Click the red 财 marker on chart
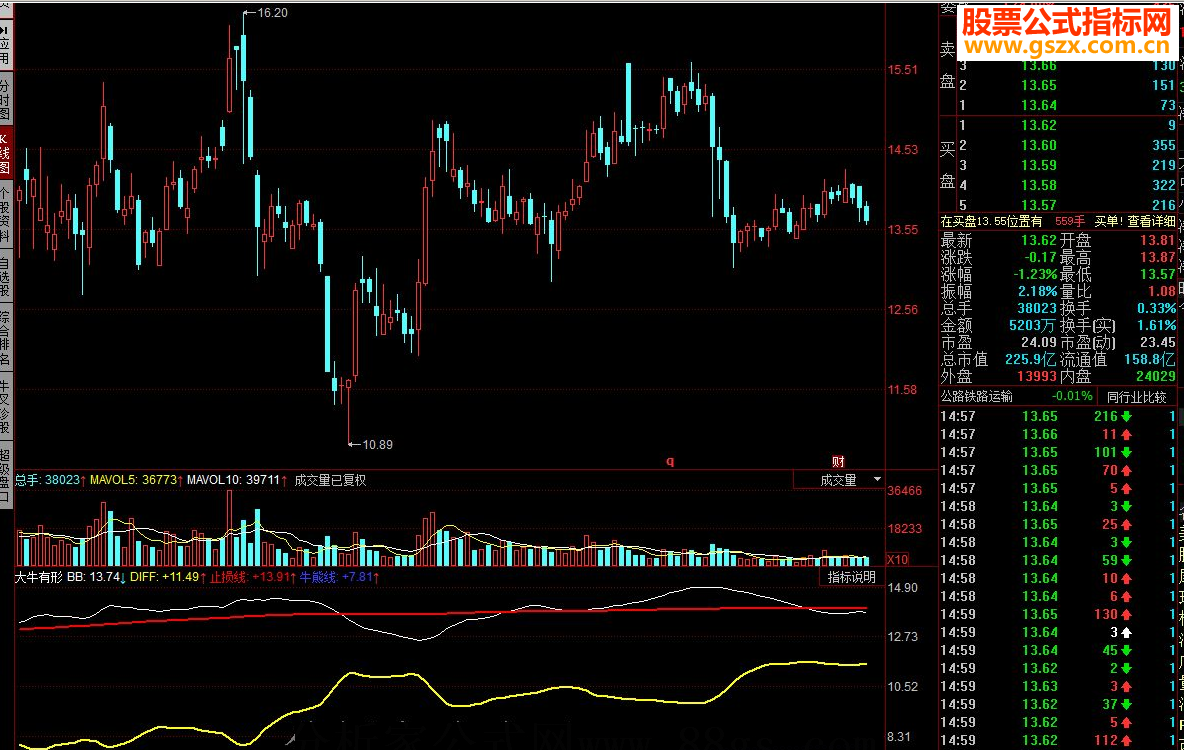 [838, 461]
